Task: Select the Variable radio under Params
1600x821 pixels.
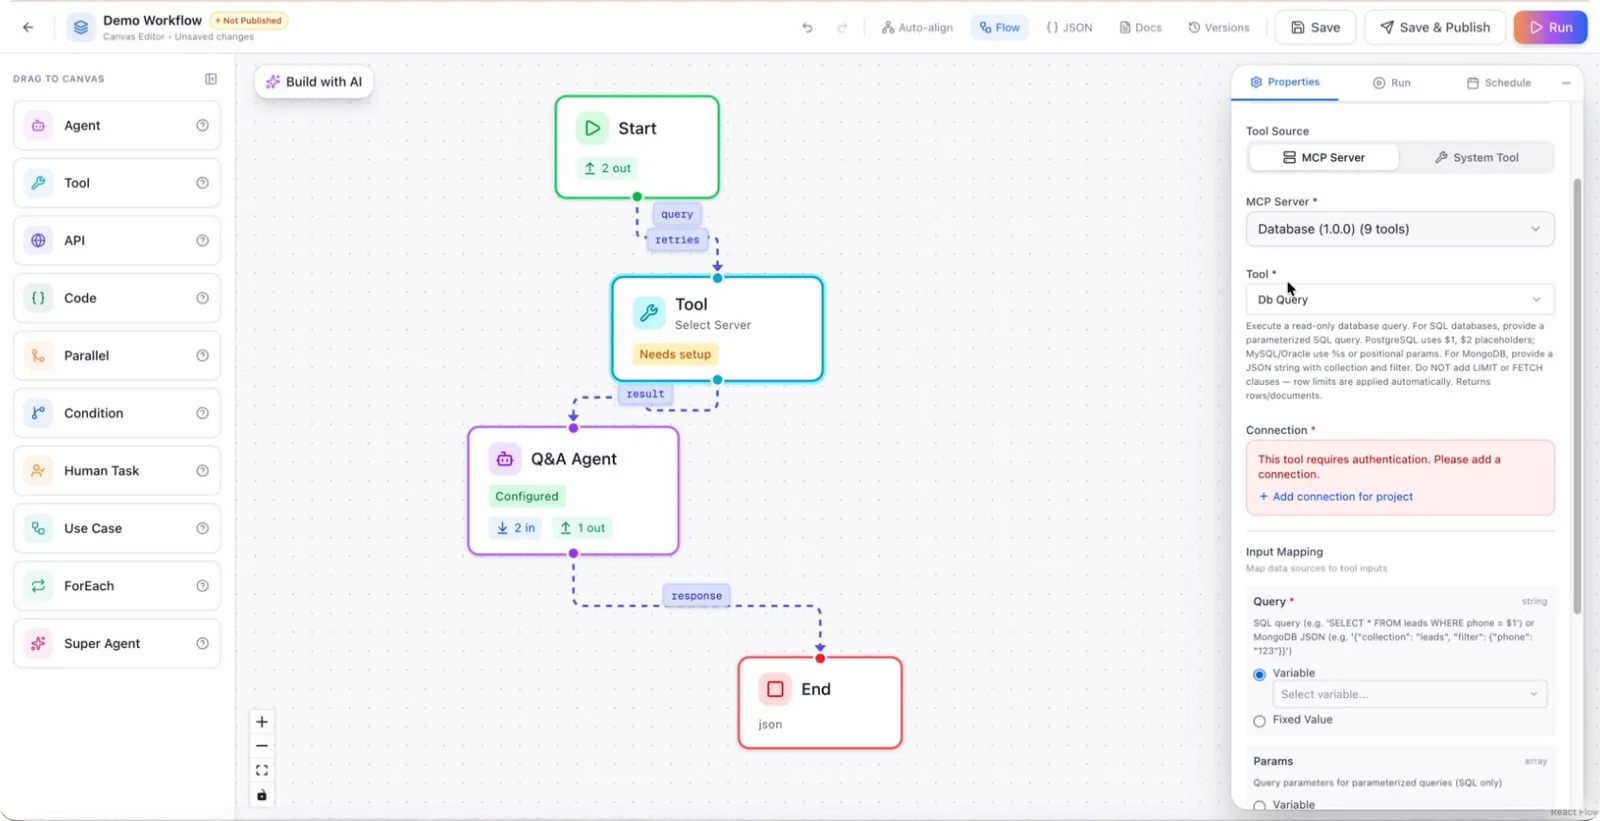Action: (x=1259, y=805)
